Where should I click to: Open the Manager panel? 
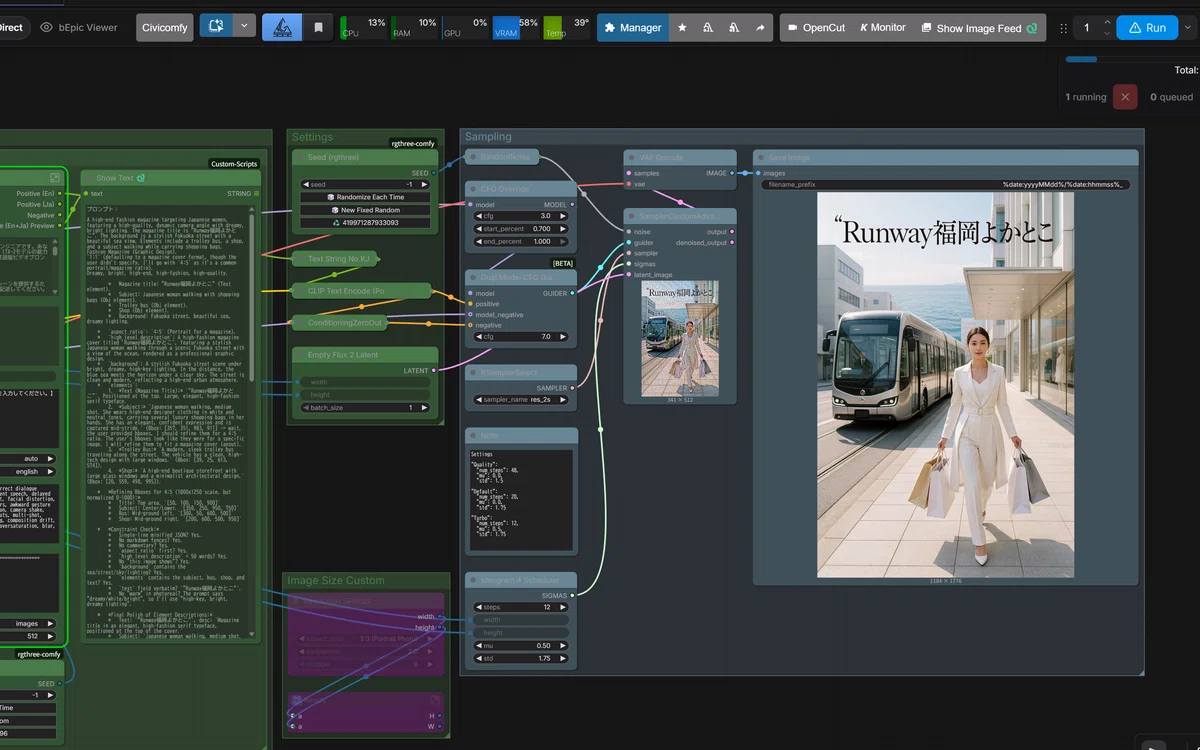(632, 28)
